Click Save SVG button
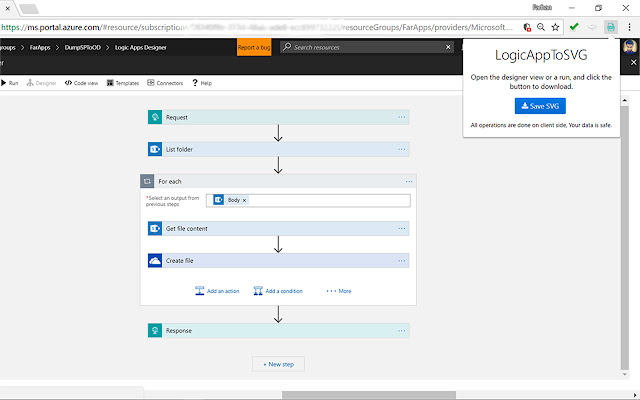 click(540, 106)
